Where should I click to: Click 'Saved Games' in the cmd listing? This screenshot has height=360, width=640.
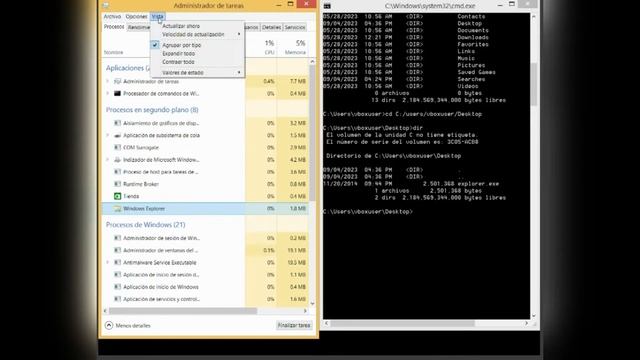click(476, 72)
